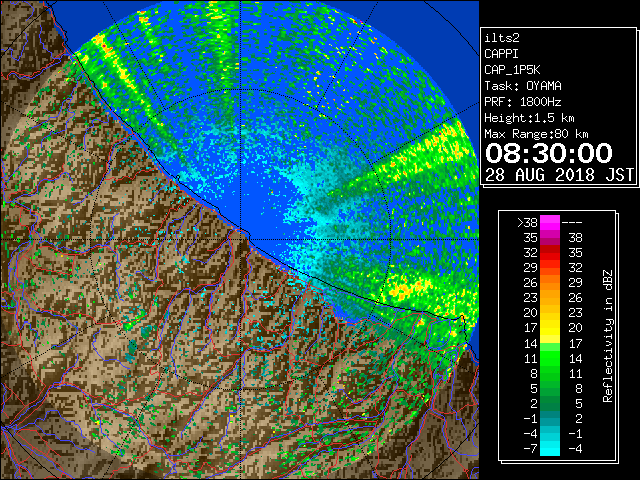Select the "28 AUG 2018 JST" date
The height and width of the screenshot is (480, 640).
(x=559, y=175)
